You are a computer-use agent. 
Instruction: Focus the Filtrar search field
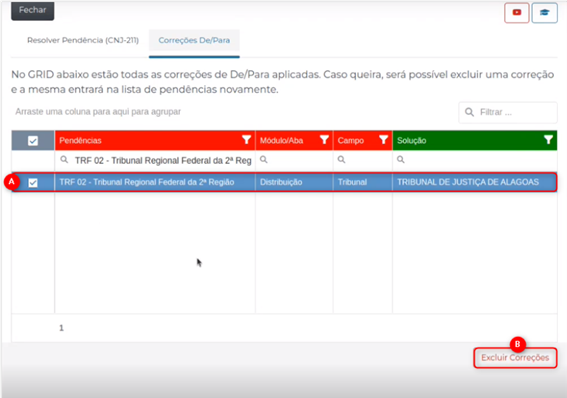point(508,112)
